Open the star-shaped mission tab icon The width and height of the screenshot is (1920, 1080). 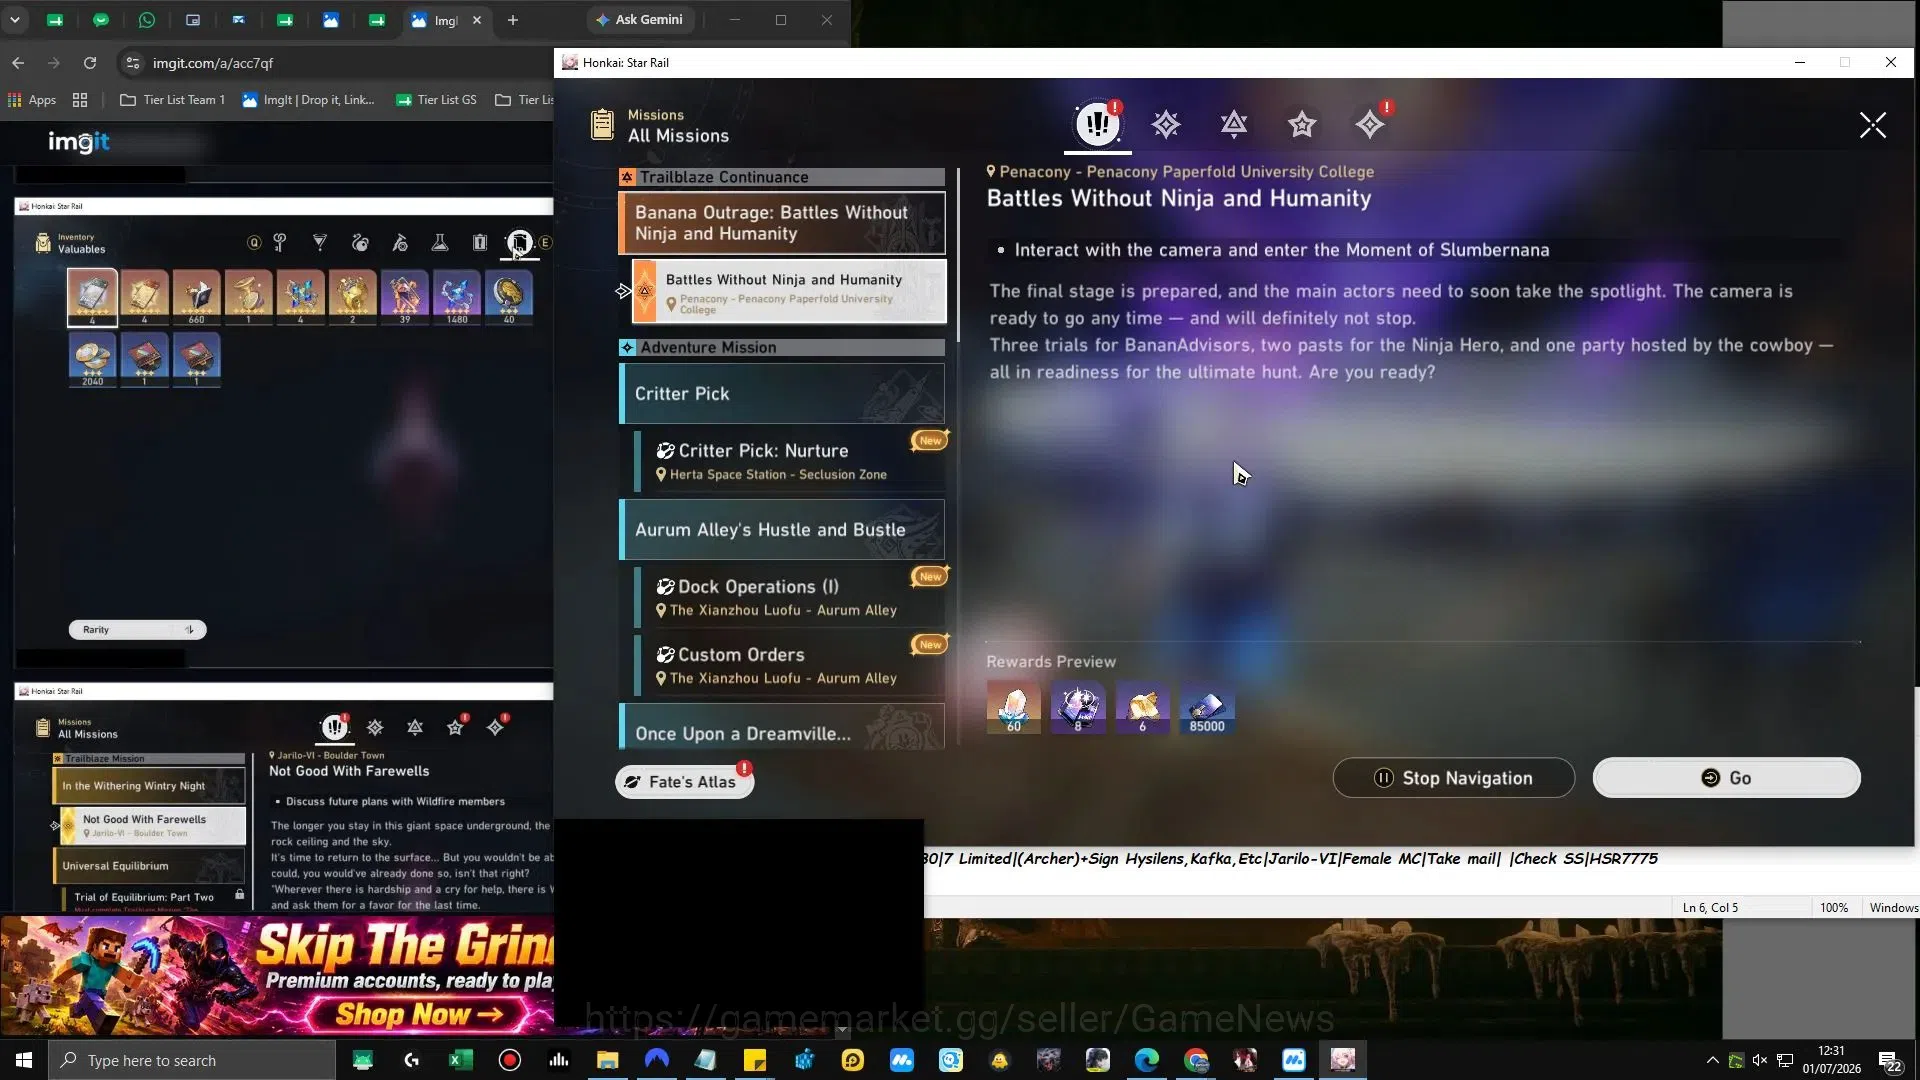pos(1302,124)
